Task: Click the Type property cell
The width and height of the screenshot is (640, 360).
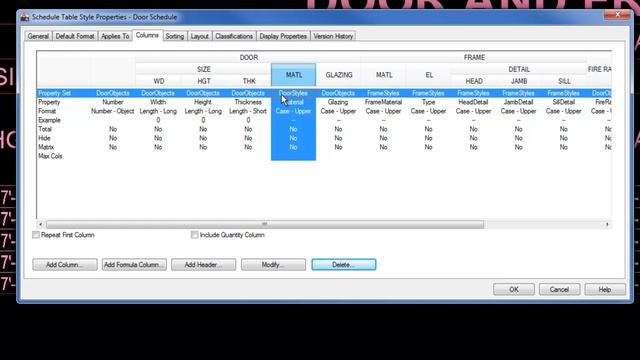Action: [x=428, y=102]
